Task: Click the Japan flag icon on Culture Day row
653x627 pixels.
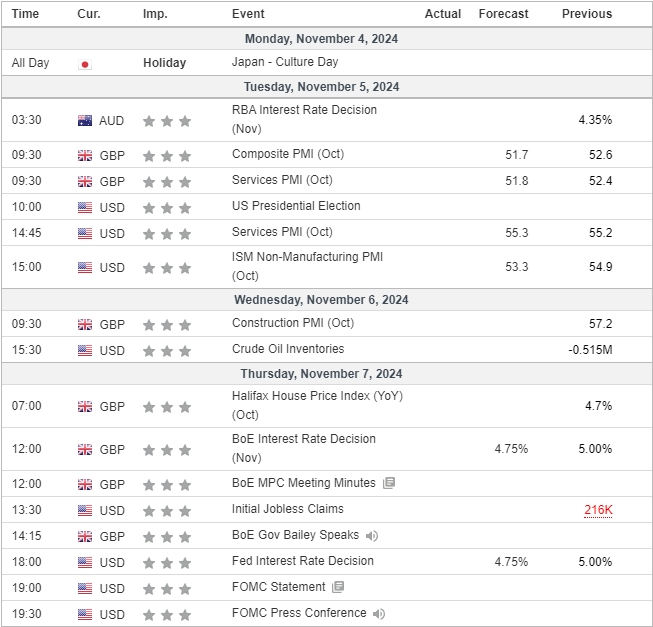Action: [85, 65]
